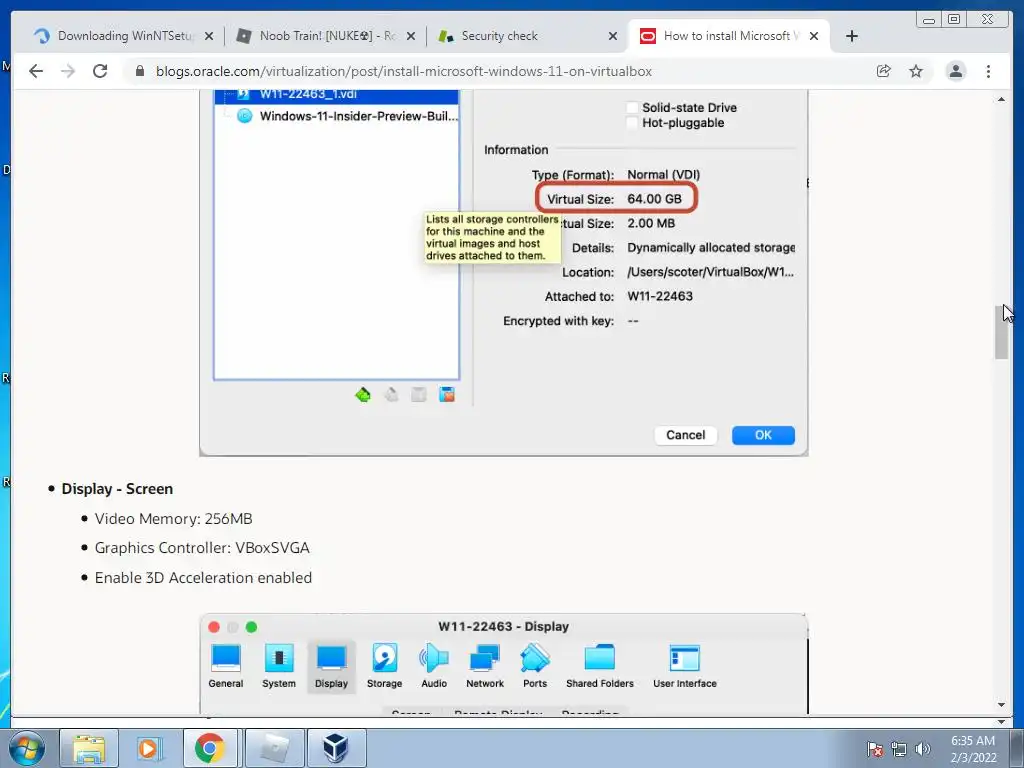View site info via padlock icon
The width and height of the screenshot is (1024, 768).
(x=139, y=71)
